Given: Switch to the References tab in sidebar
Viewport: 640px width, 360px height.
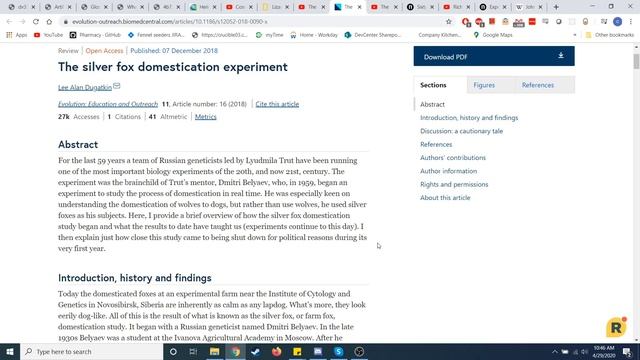Looking at the screenshot, I should point(538,85).
